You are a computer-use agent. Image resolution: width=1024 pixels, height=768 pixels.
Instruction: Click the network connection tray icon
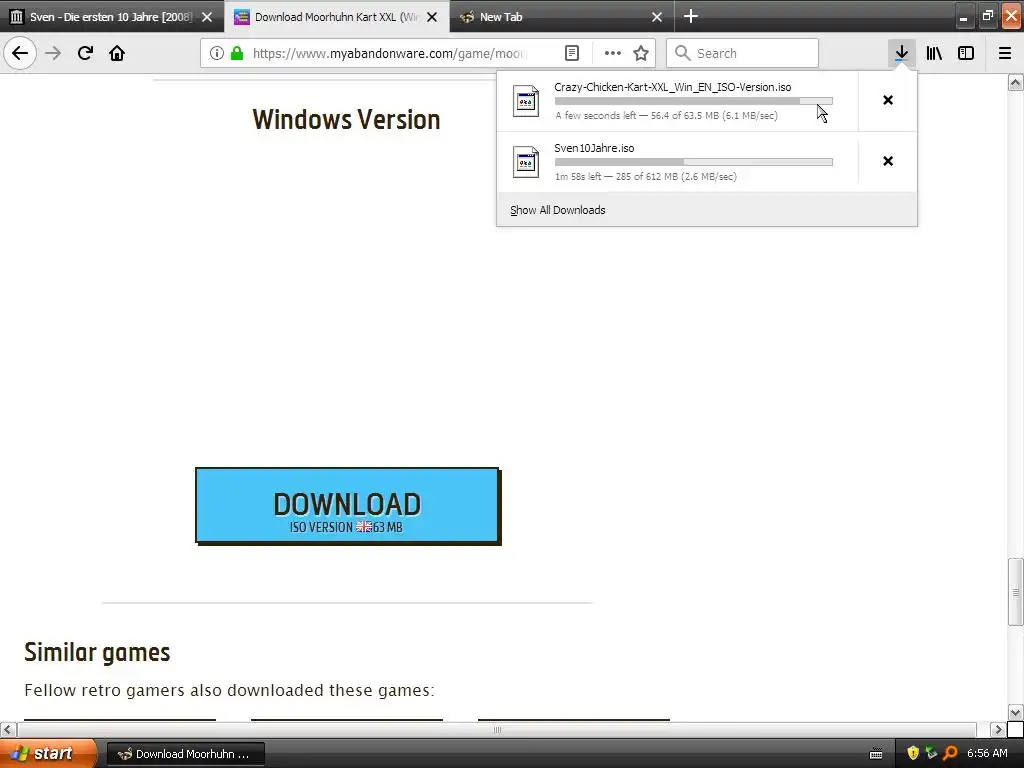click(931, 753)
